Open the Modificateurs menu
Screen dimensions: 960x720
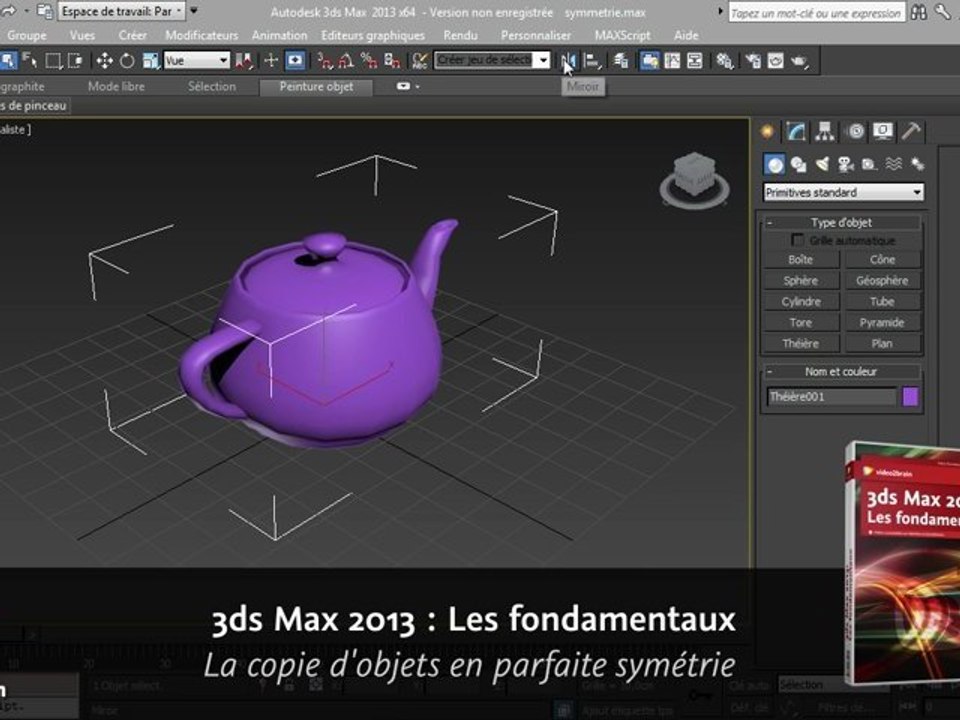[201, 36]
